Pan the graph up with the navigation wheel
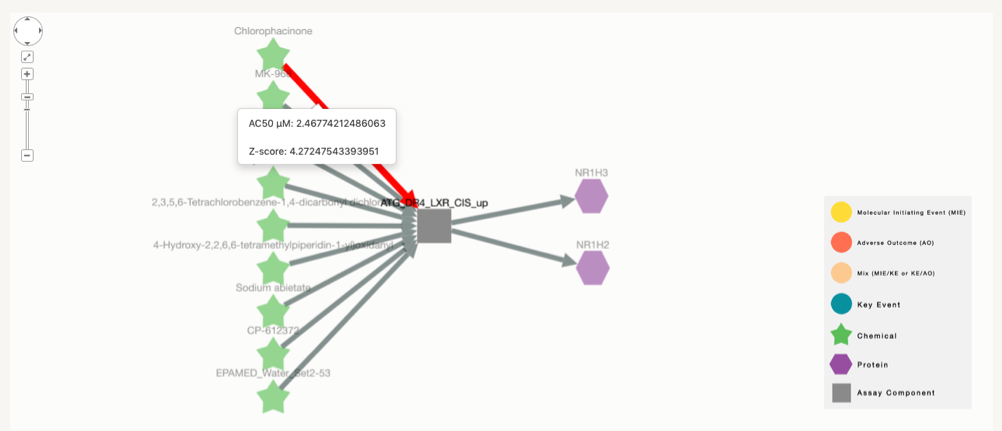Image resolution: width=1002 pixels, height=431 pixels. tap(27, 20)
